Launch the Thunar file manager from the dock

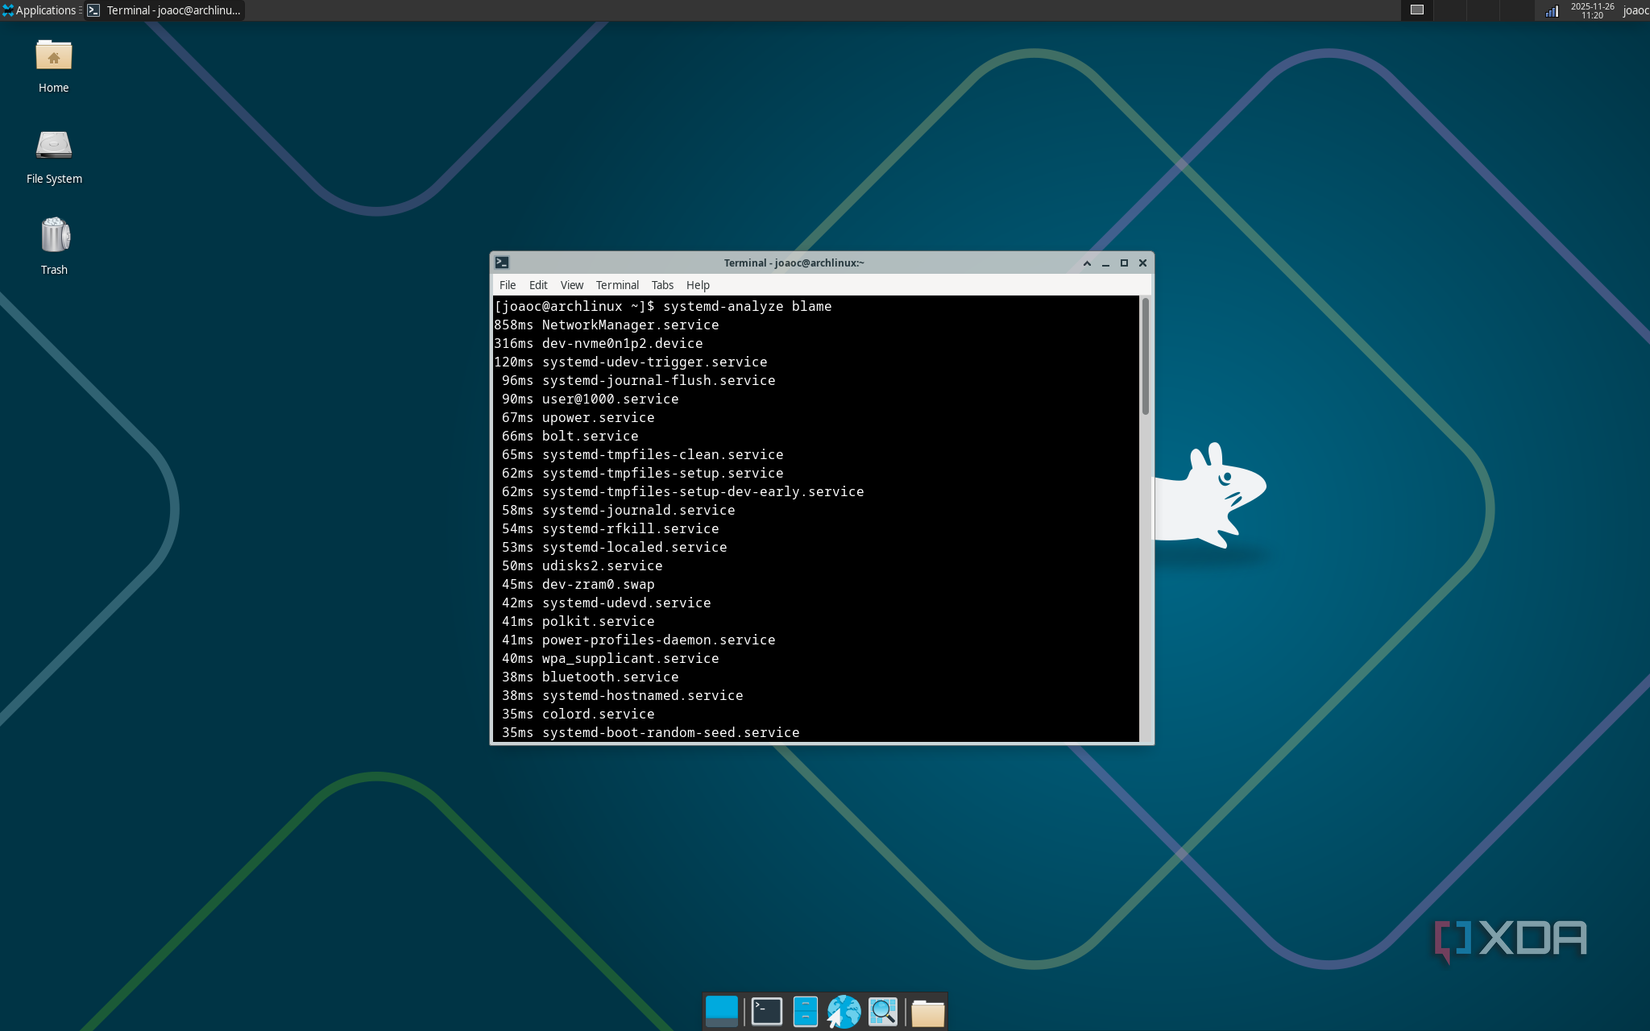click(927, 1011)
